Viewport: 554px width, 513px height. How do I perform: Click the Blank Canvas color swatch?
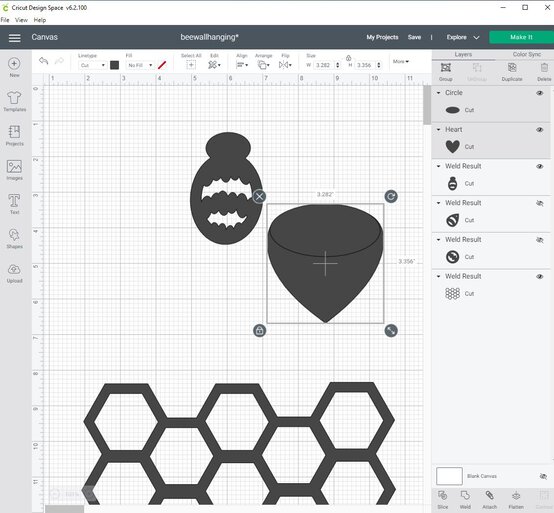click(x=449, y=476)
